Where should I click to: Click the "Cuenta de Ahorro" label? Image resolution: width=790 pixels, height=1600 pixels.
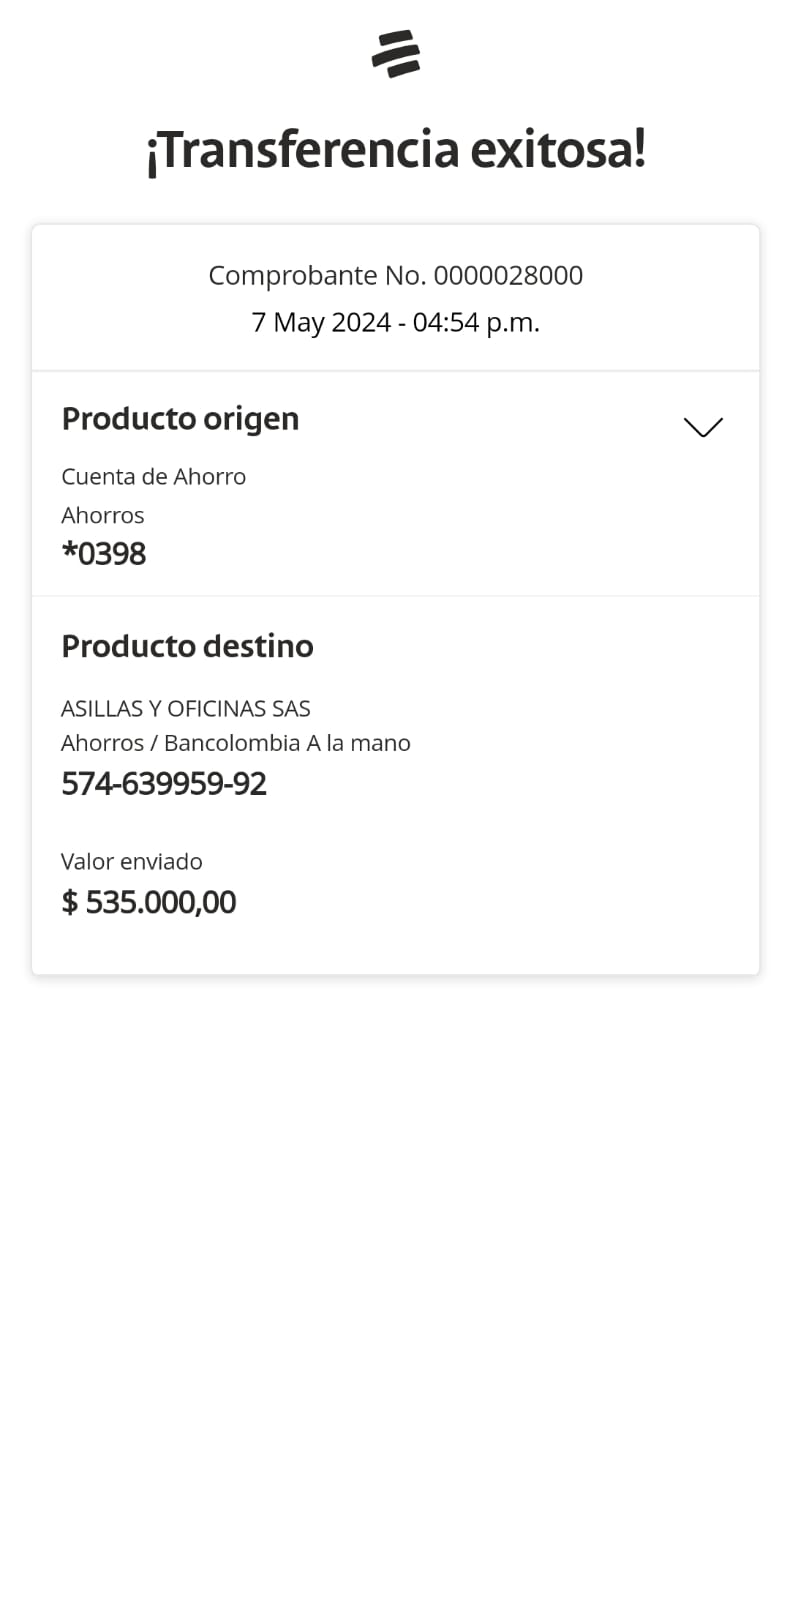(x=153, y=476)
